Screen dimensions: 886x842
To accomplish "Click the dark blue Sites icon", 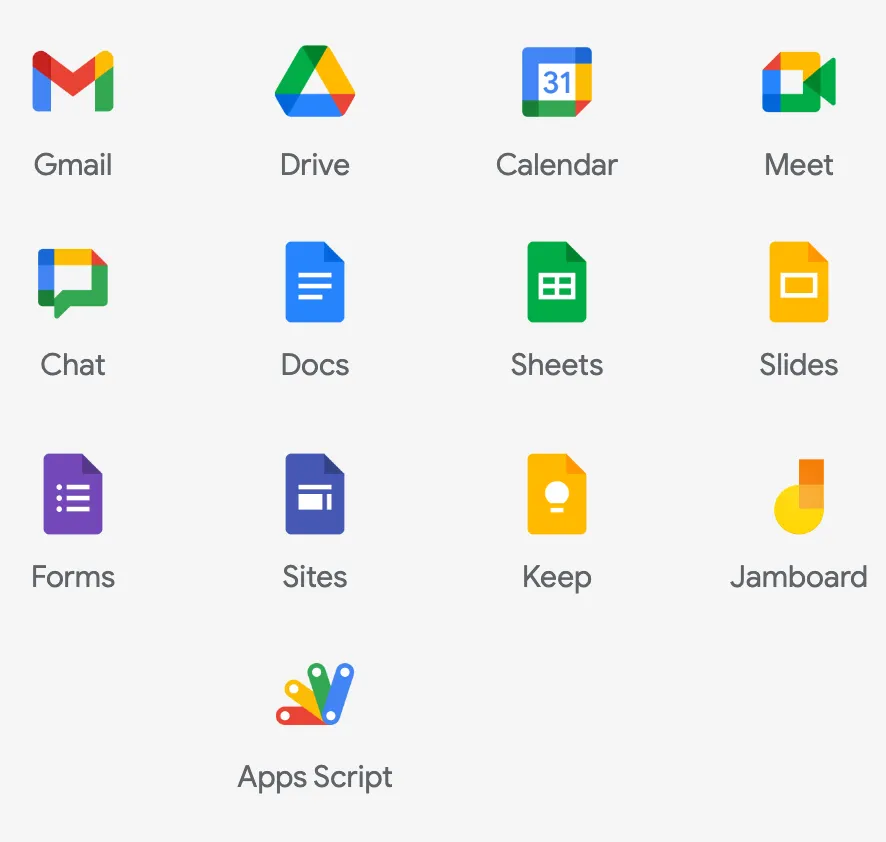I will click(x=315, y=494).
